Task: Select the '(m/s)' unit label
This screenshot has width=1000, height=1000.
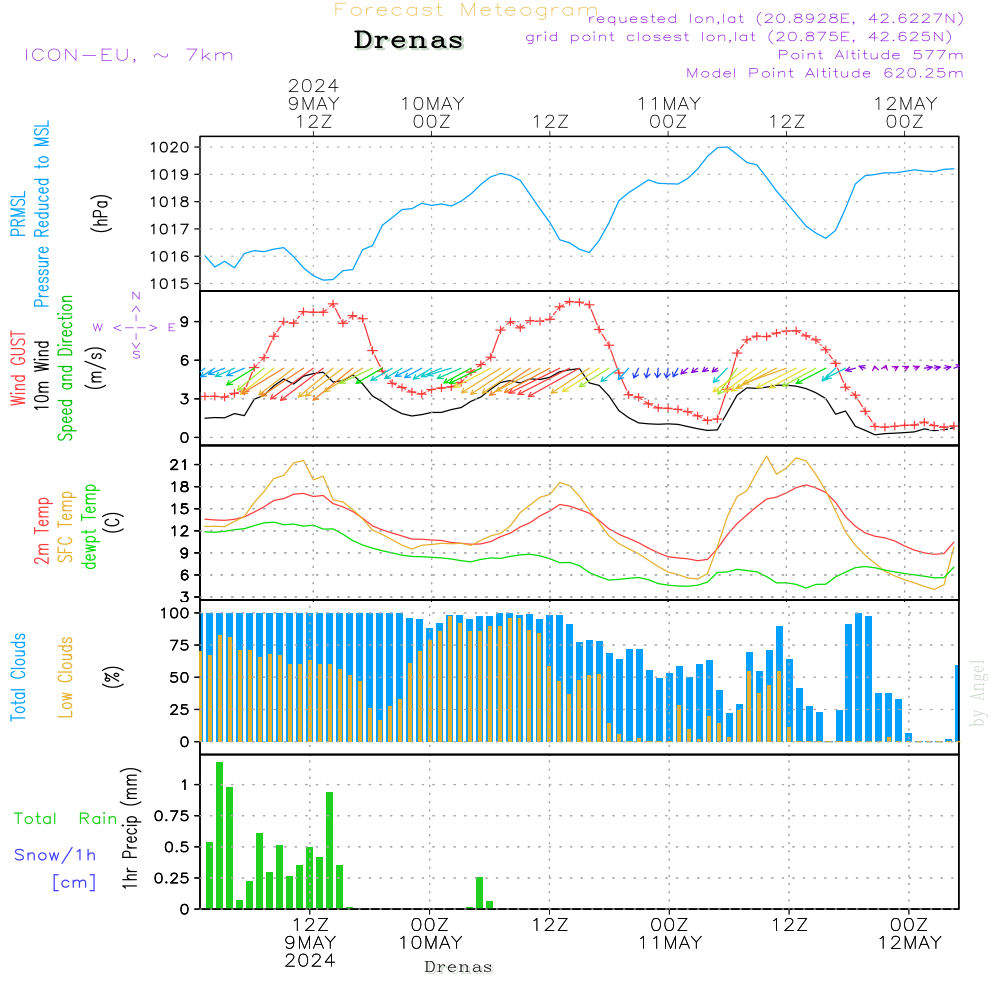Action: tap(96, 368)
